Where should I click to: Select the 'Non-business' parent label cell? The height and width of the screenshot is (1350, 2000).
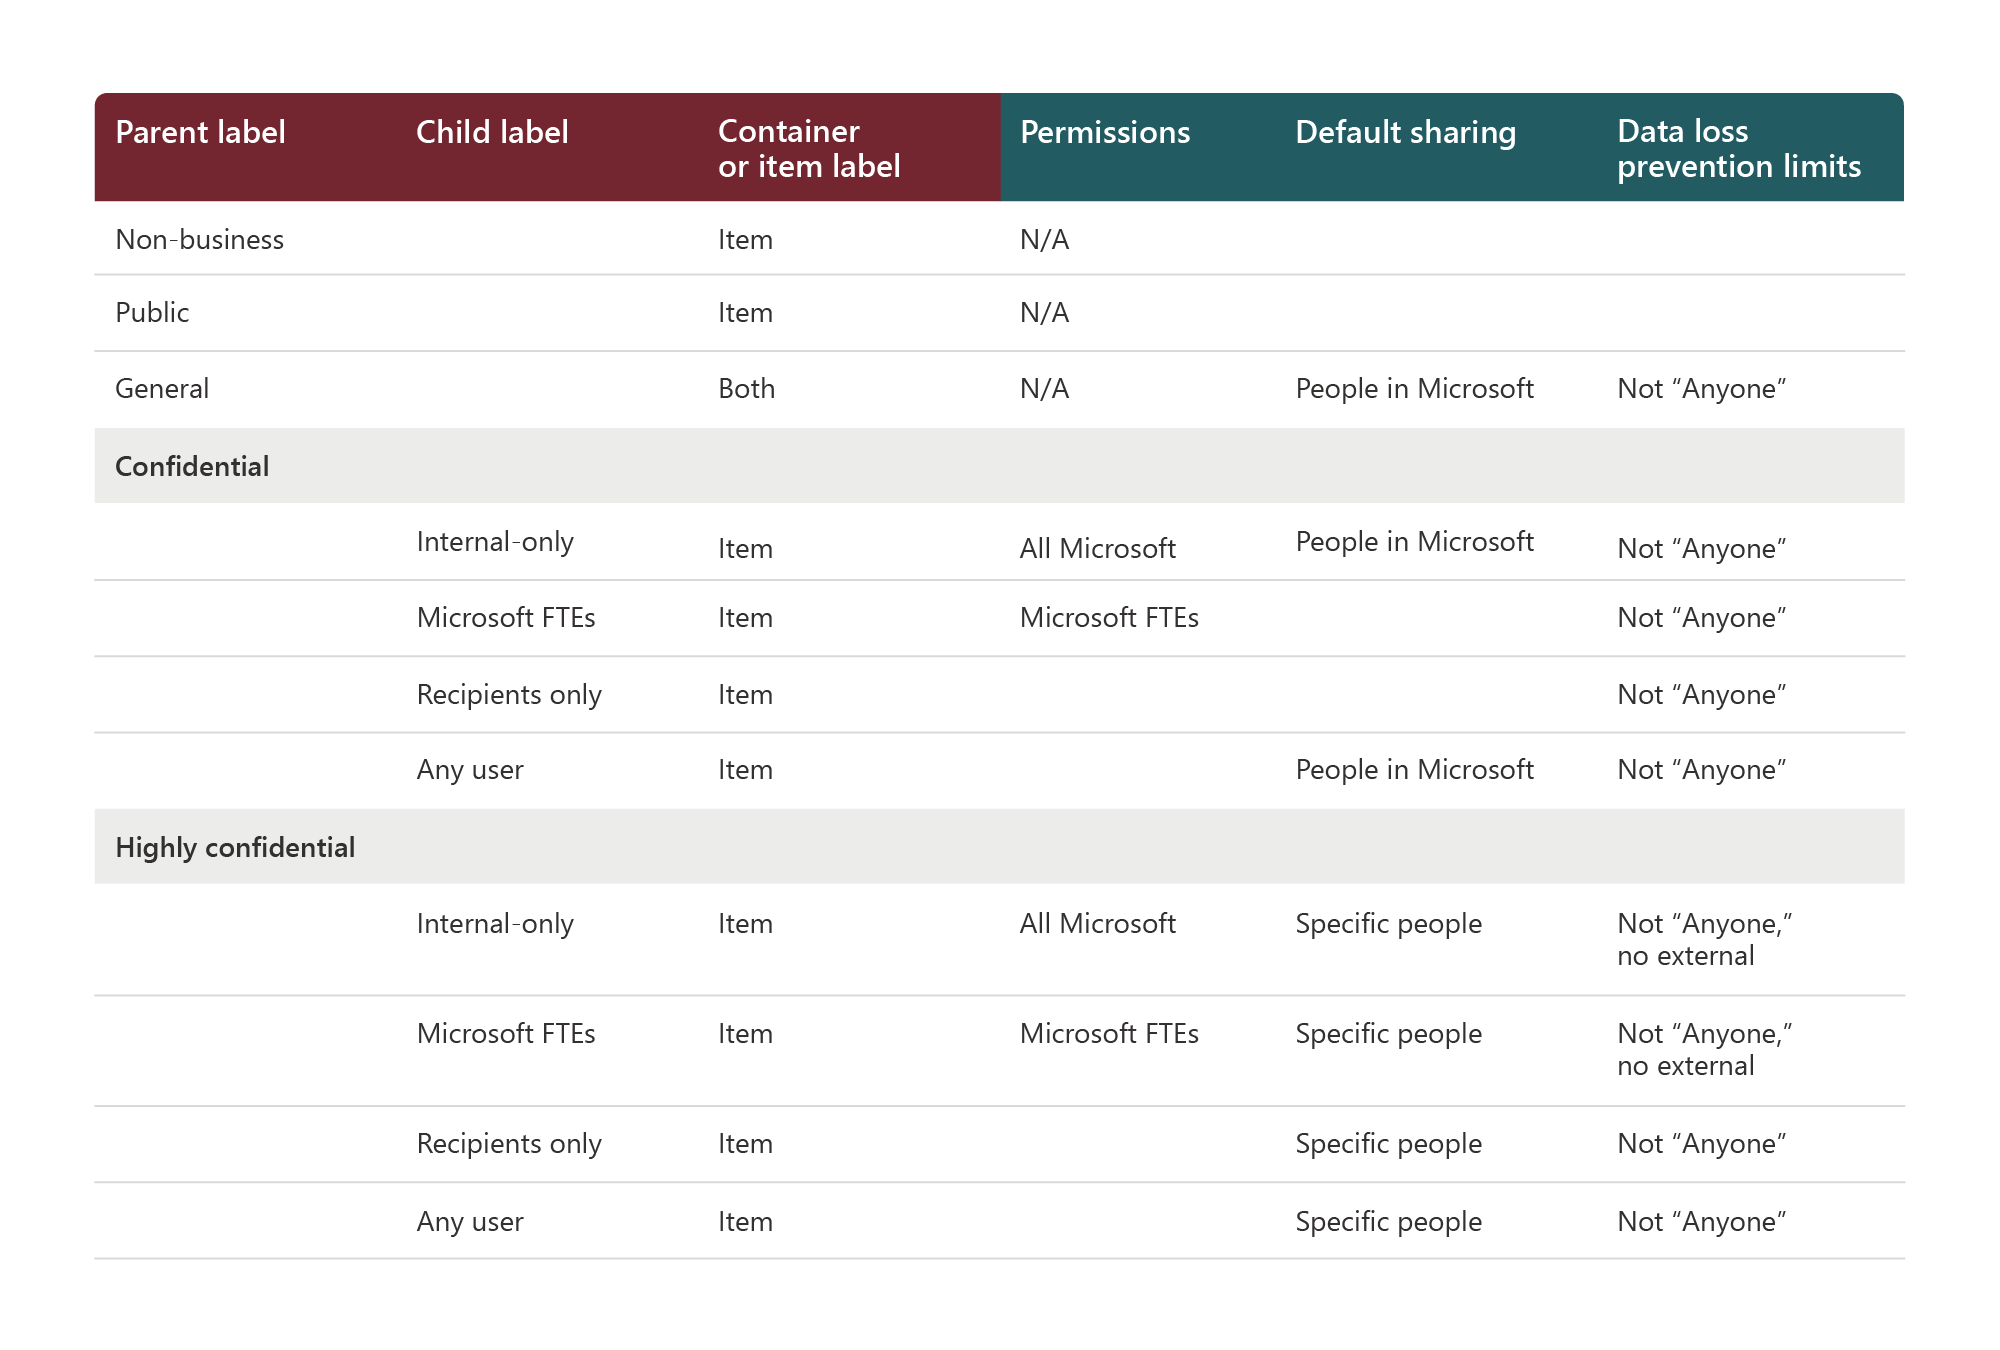(200, 240)
